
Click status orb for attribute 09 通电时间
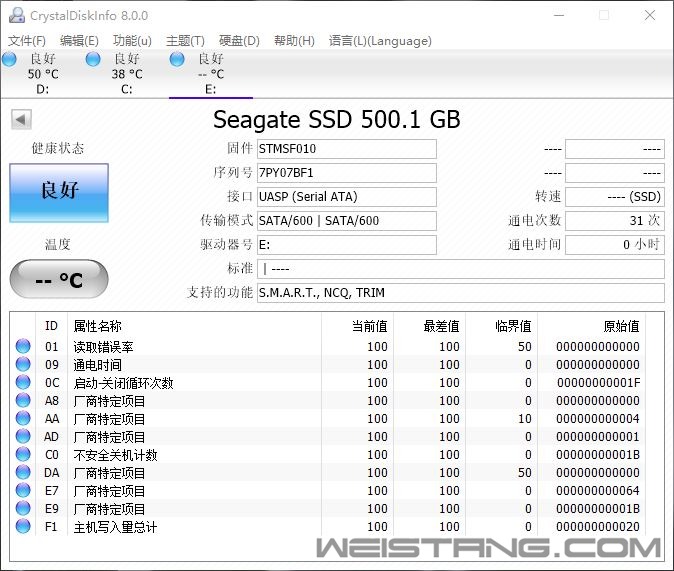(x=23, y=364)
